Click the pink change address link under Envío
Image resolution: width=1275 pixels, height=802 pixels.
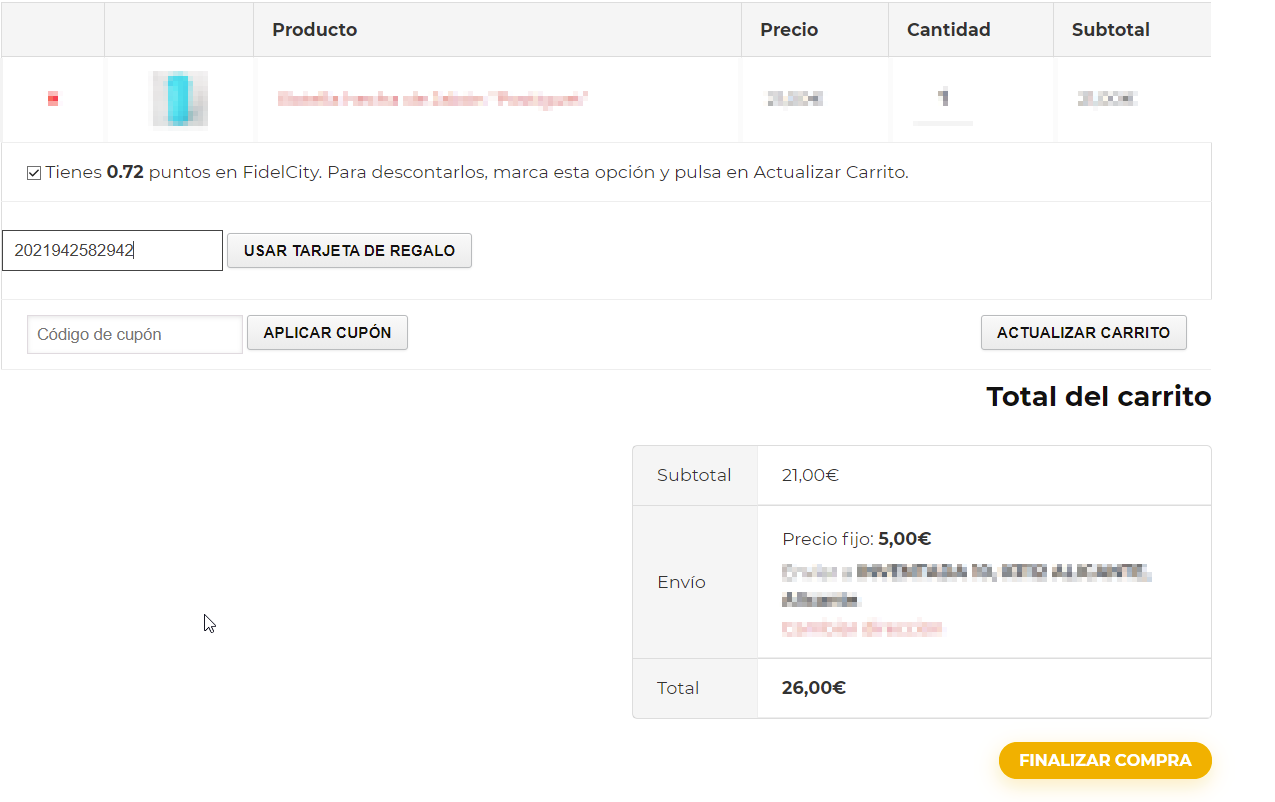[862, 629]
